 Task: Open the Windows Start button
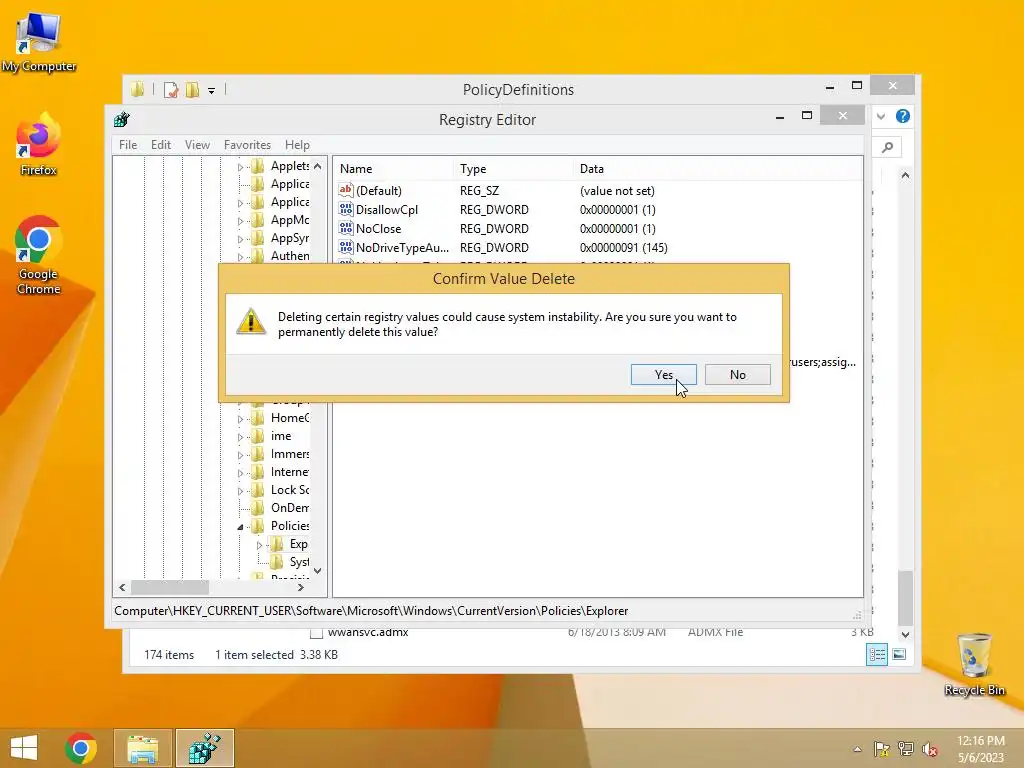(x=24, y=748)
